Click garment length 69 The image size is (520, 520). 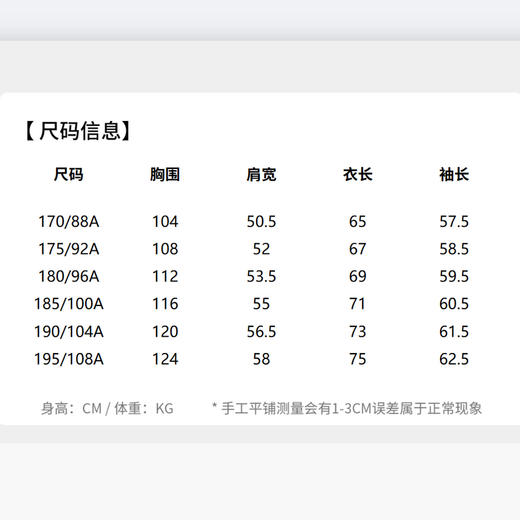[357, 276]
